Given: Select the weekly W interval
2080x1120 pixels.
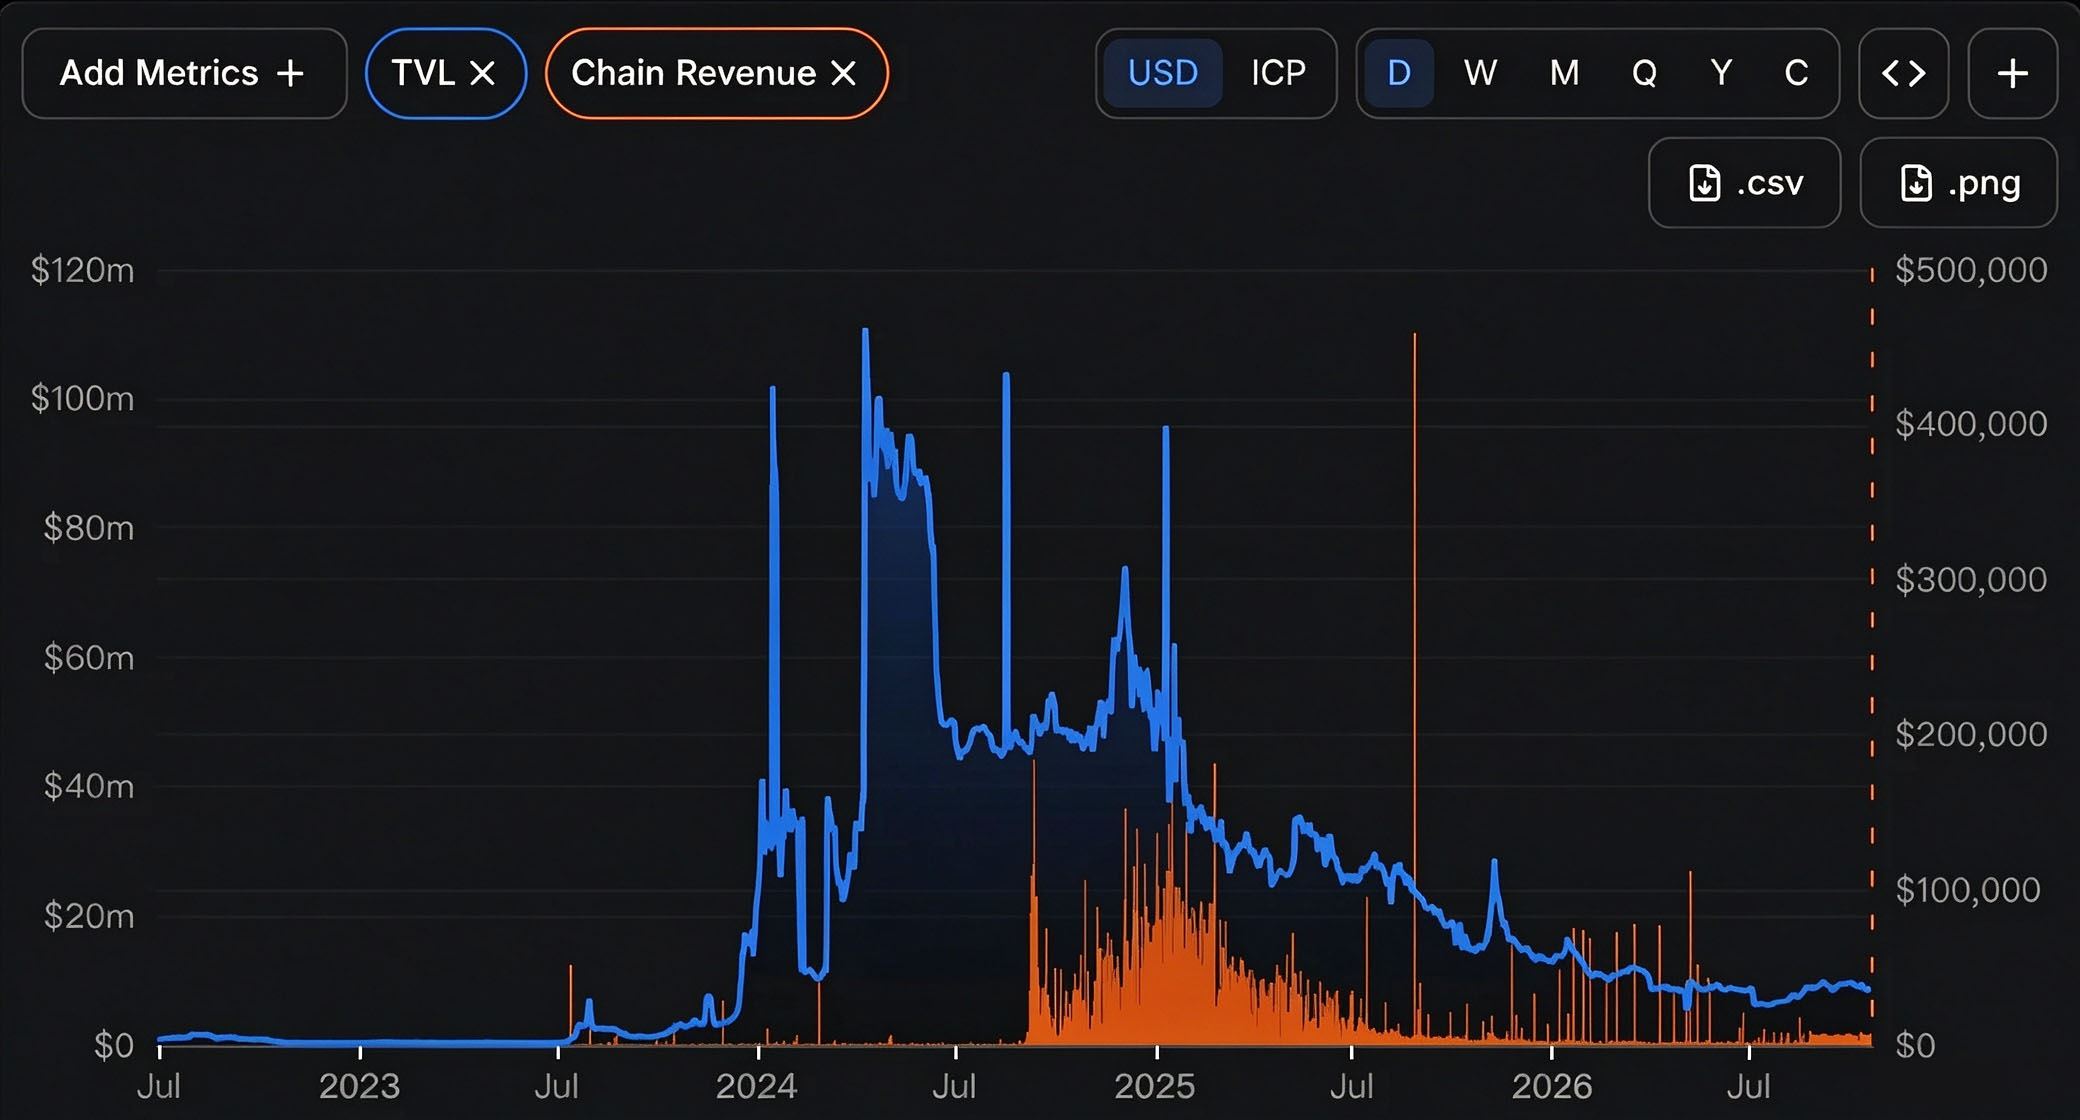Looking at the screenshot, I should click(x=1480, y=73).
